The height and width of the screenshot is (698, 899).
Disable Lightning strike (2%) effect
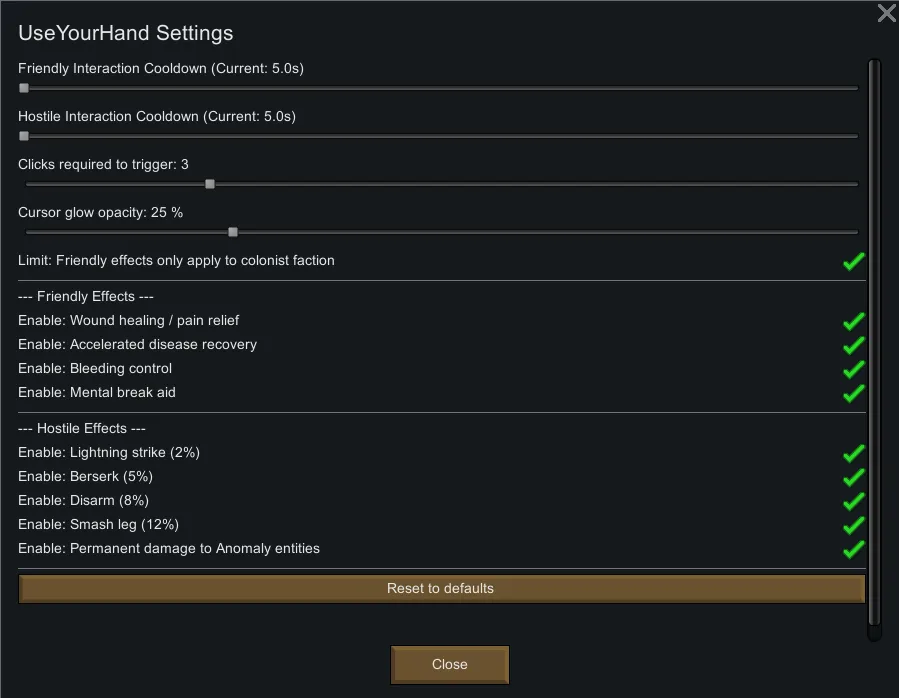tap(853, 453)
